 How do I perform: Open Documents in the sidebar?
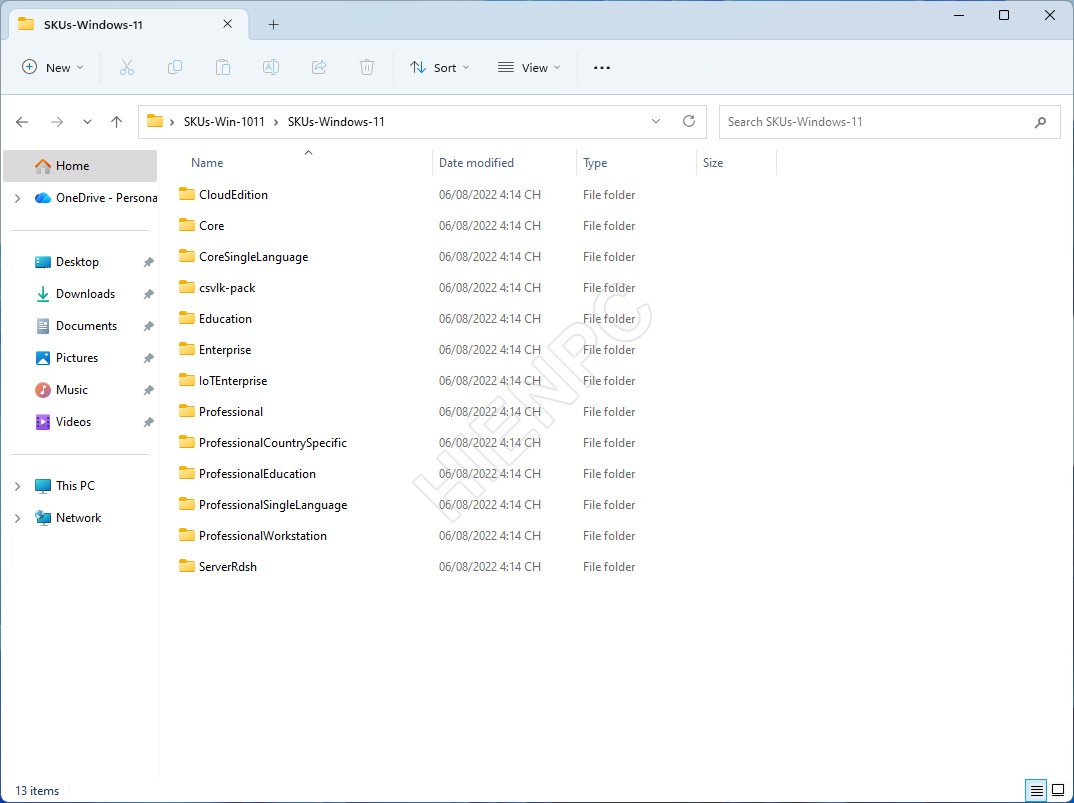point(86,326)
